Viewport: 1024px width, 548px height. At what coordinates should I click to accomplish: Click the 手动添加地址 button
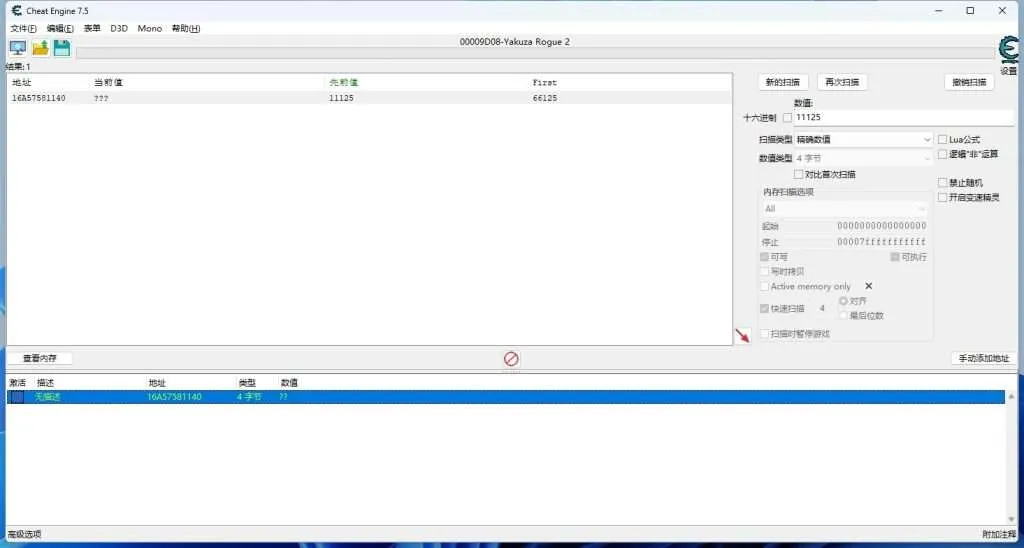(x=984, y=358)
